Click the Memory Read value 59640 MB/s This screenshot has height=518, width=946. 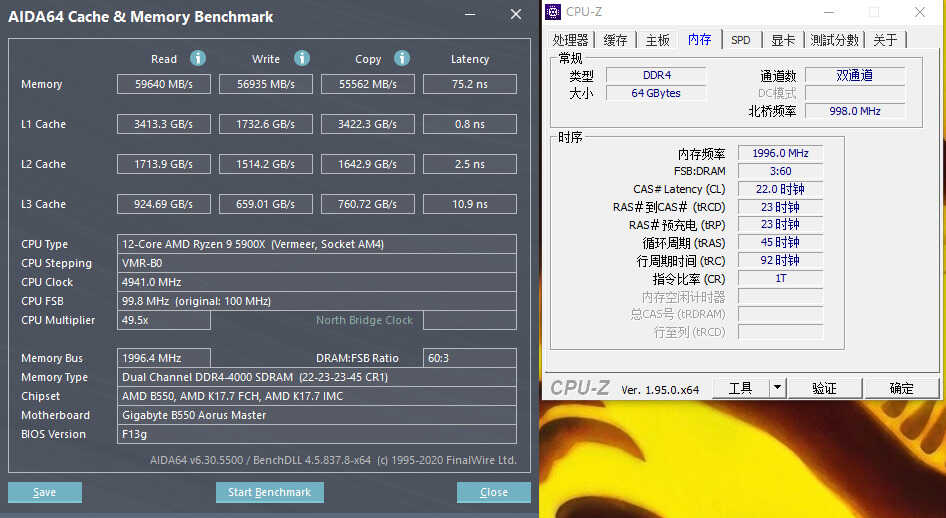click(163, 84)
